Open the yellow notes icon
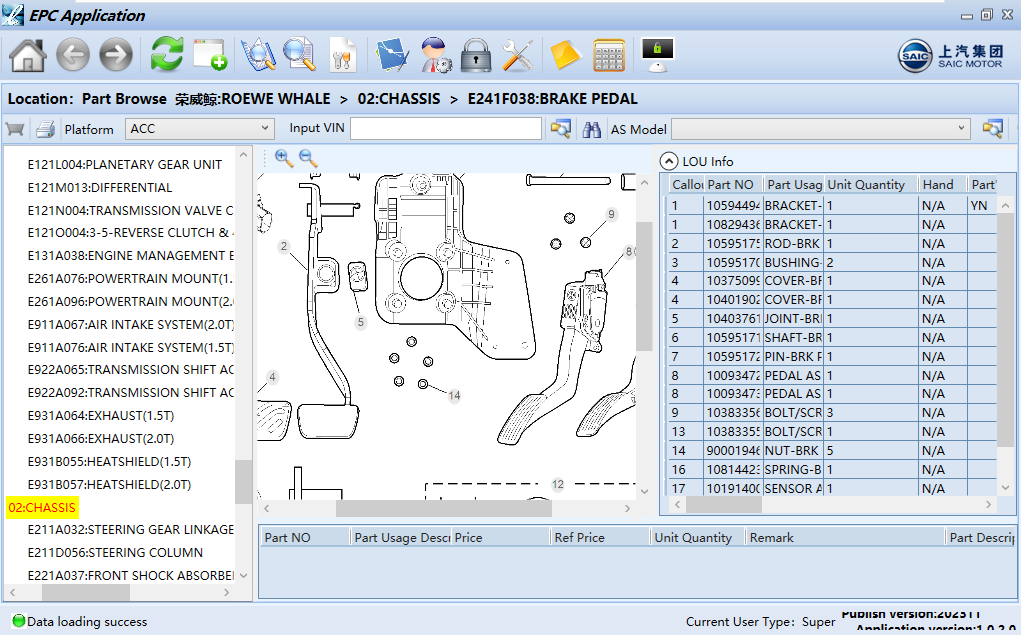Image resolution: width=1021 pixels, height=635 pixels. coord(566,56)
